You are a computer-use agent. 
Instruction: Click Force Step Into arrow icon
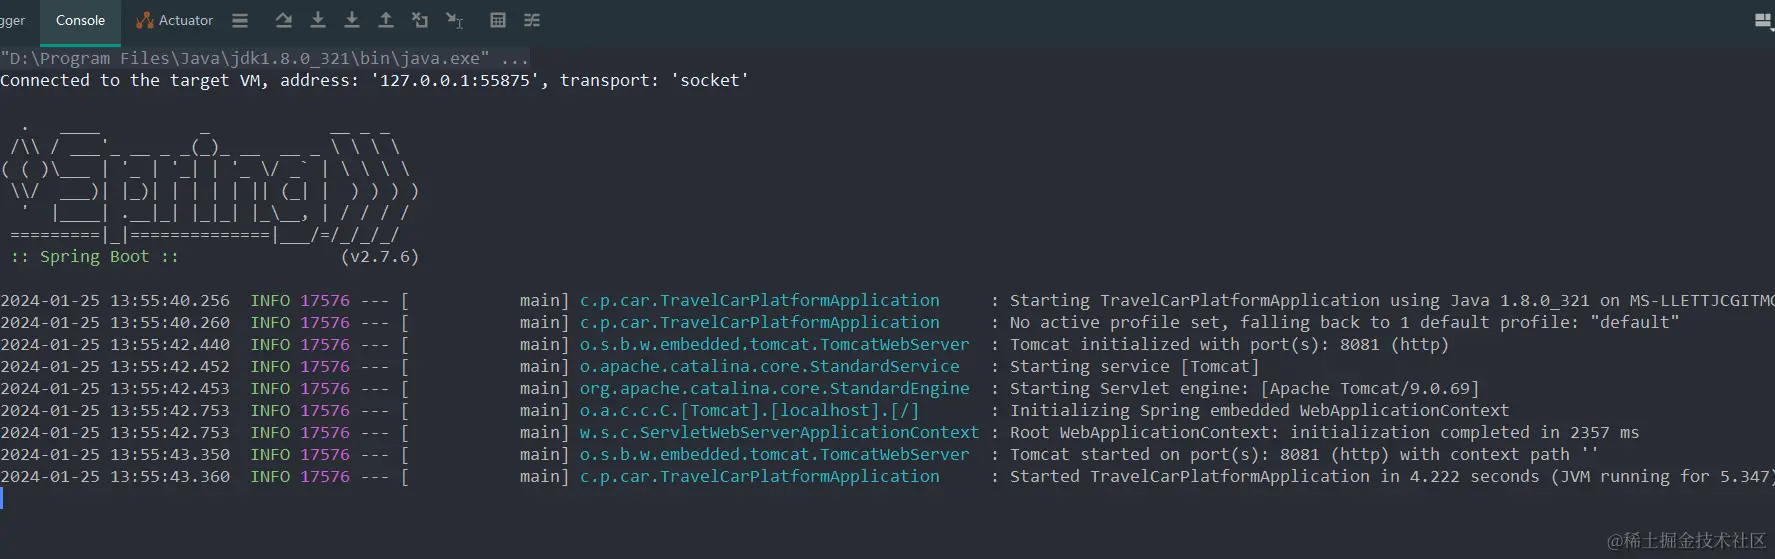(x=352, y=20)
